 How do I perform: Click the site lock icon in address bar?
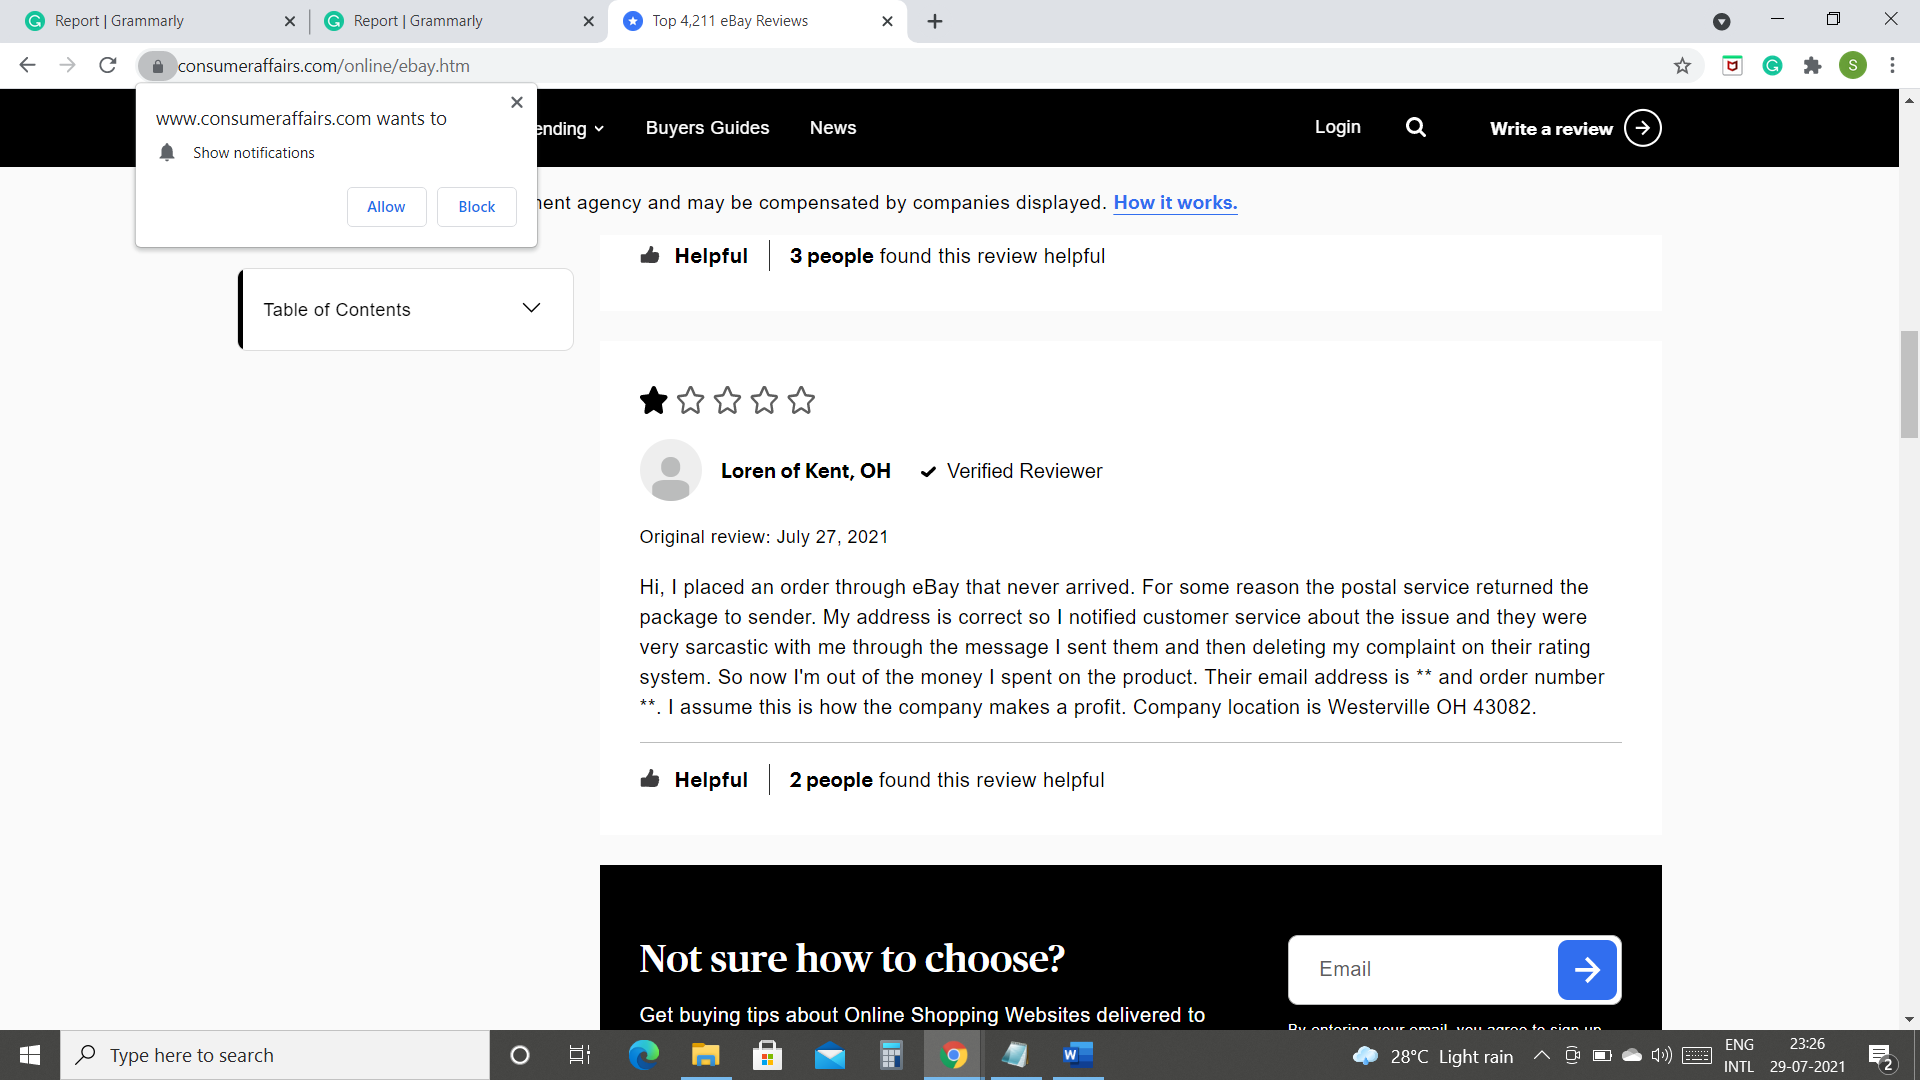(157, 66)
